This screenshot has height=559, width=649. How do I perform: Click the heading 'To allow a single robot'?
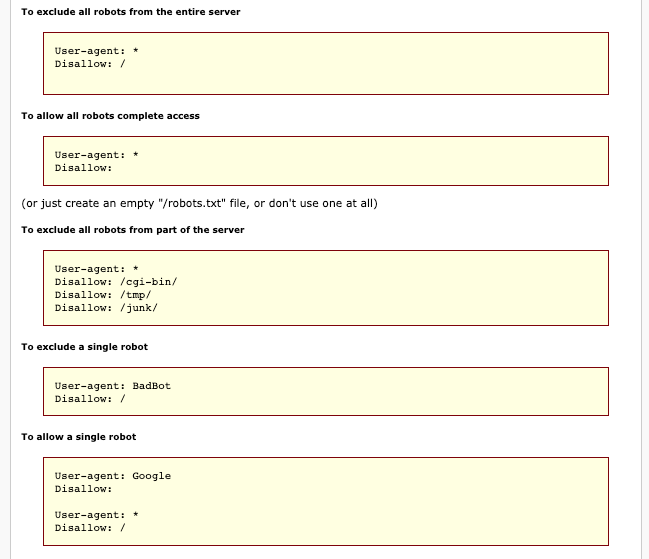tap(79, 437)
